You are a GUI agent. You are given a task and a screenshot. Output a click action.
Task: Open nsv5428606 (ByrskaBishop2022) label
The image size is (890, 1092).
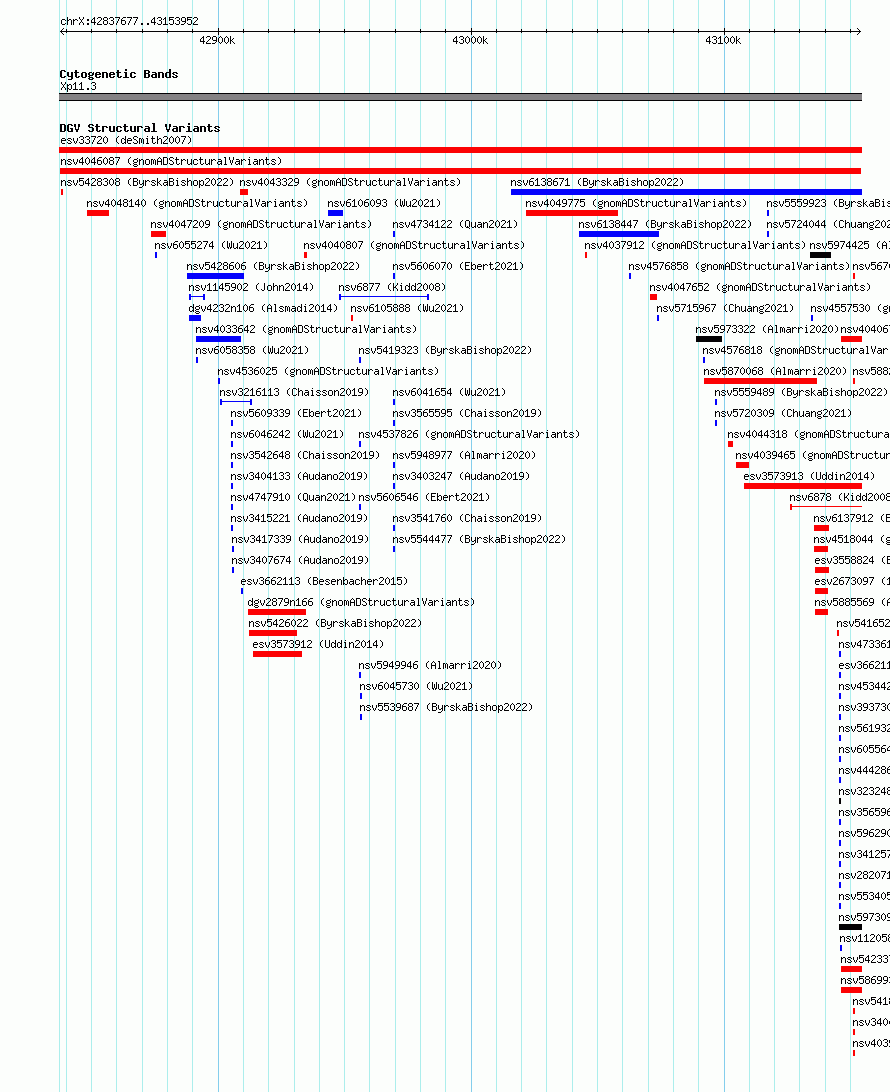(273, 265)
